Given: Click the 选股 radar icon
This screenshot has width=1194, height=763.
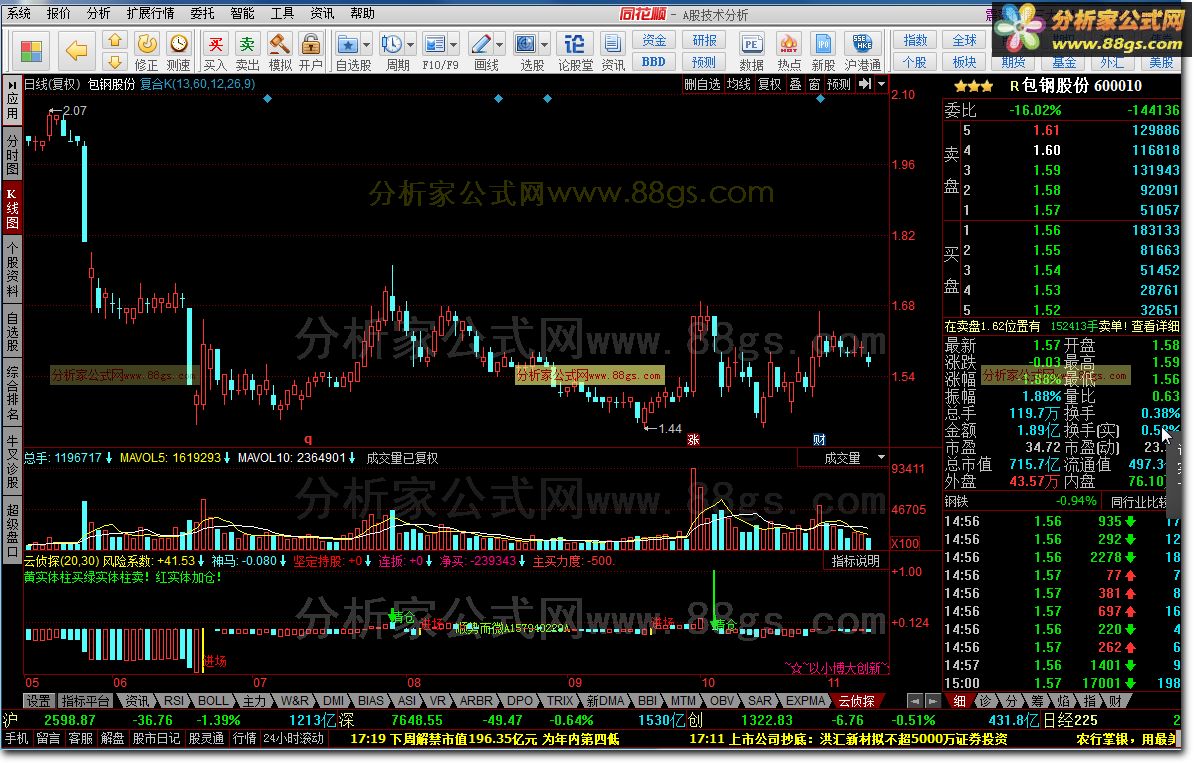Looking at the screenshot, I should click(526, 44).
